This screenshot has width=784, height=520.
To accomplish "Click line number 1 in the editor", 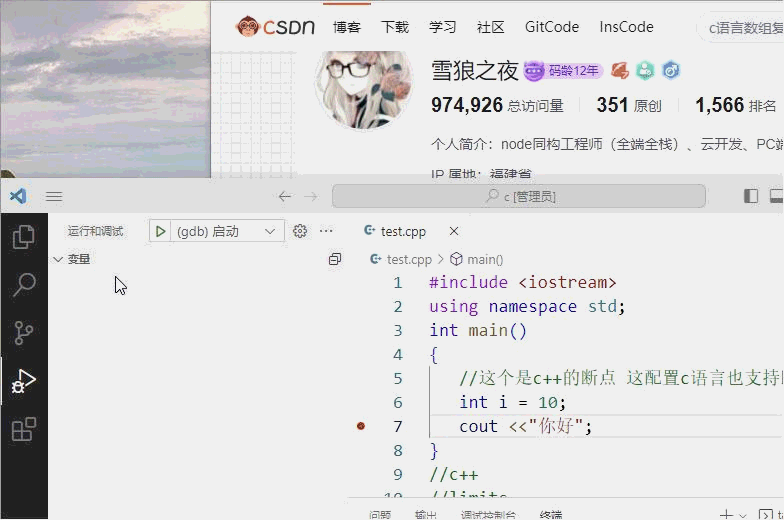I will click(x=398, y=282).
